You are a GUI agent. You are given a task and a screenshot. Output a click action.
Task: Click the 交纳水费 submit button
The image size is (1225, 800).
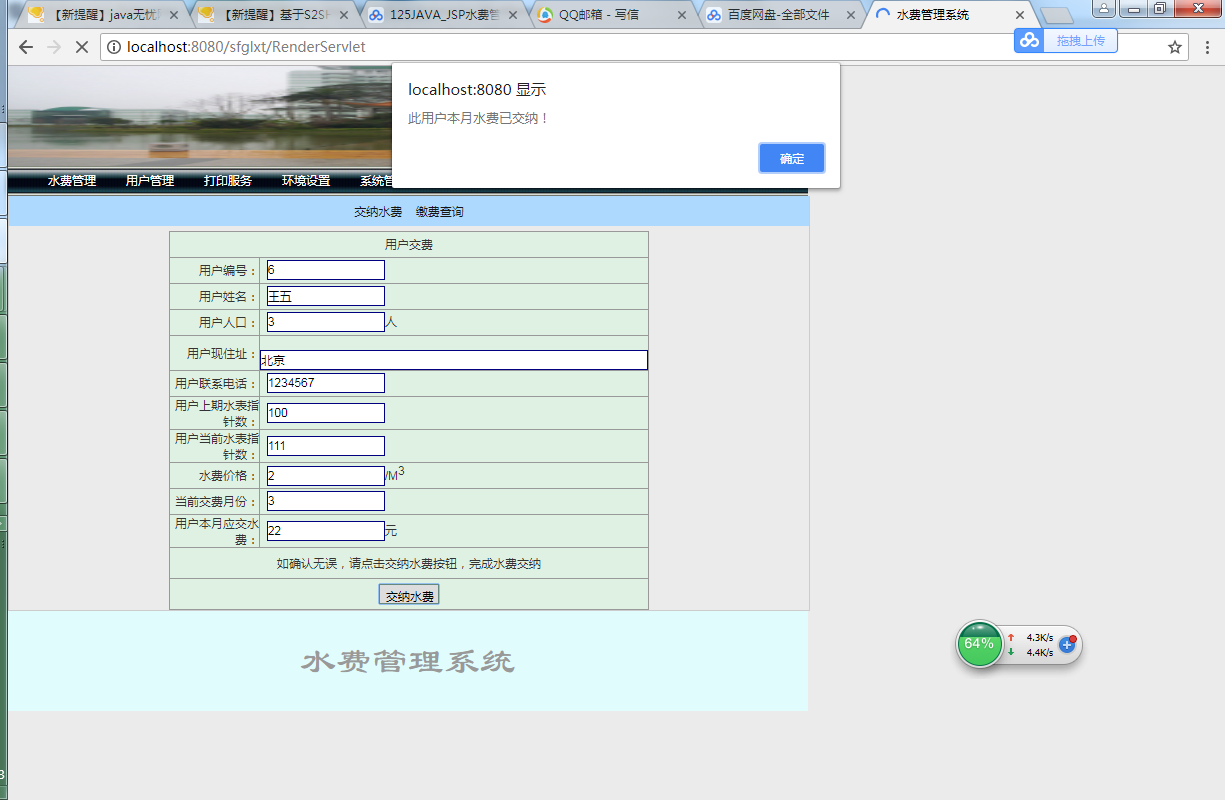click(x=409, y=595)
